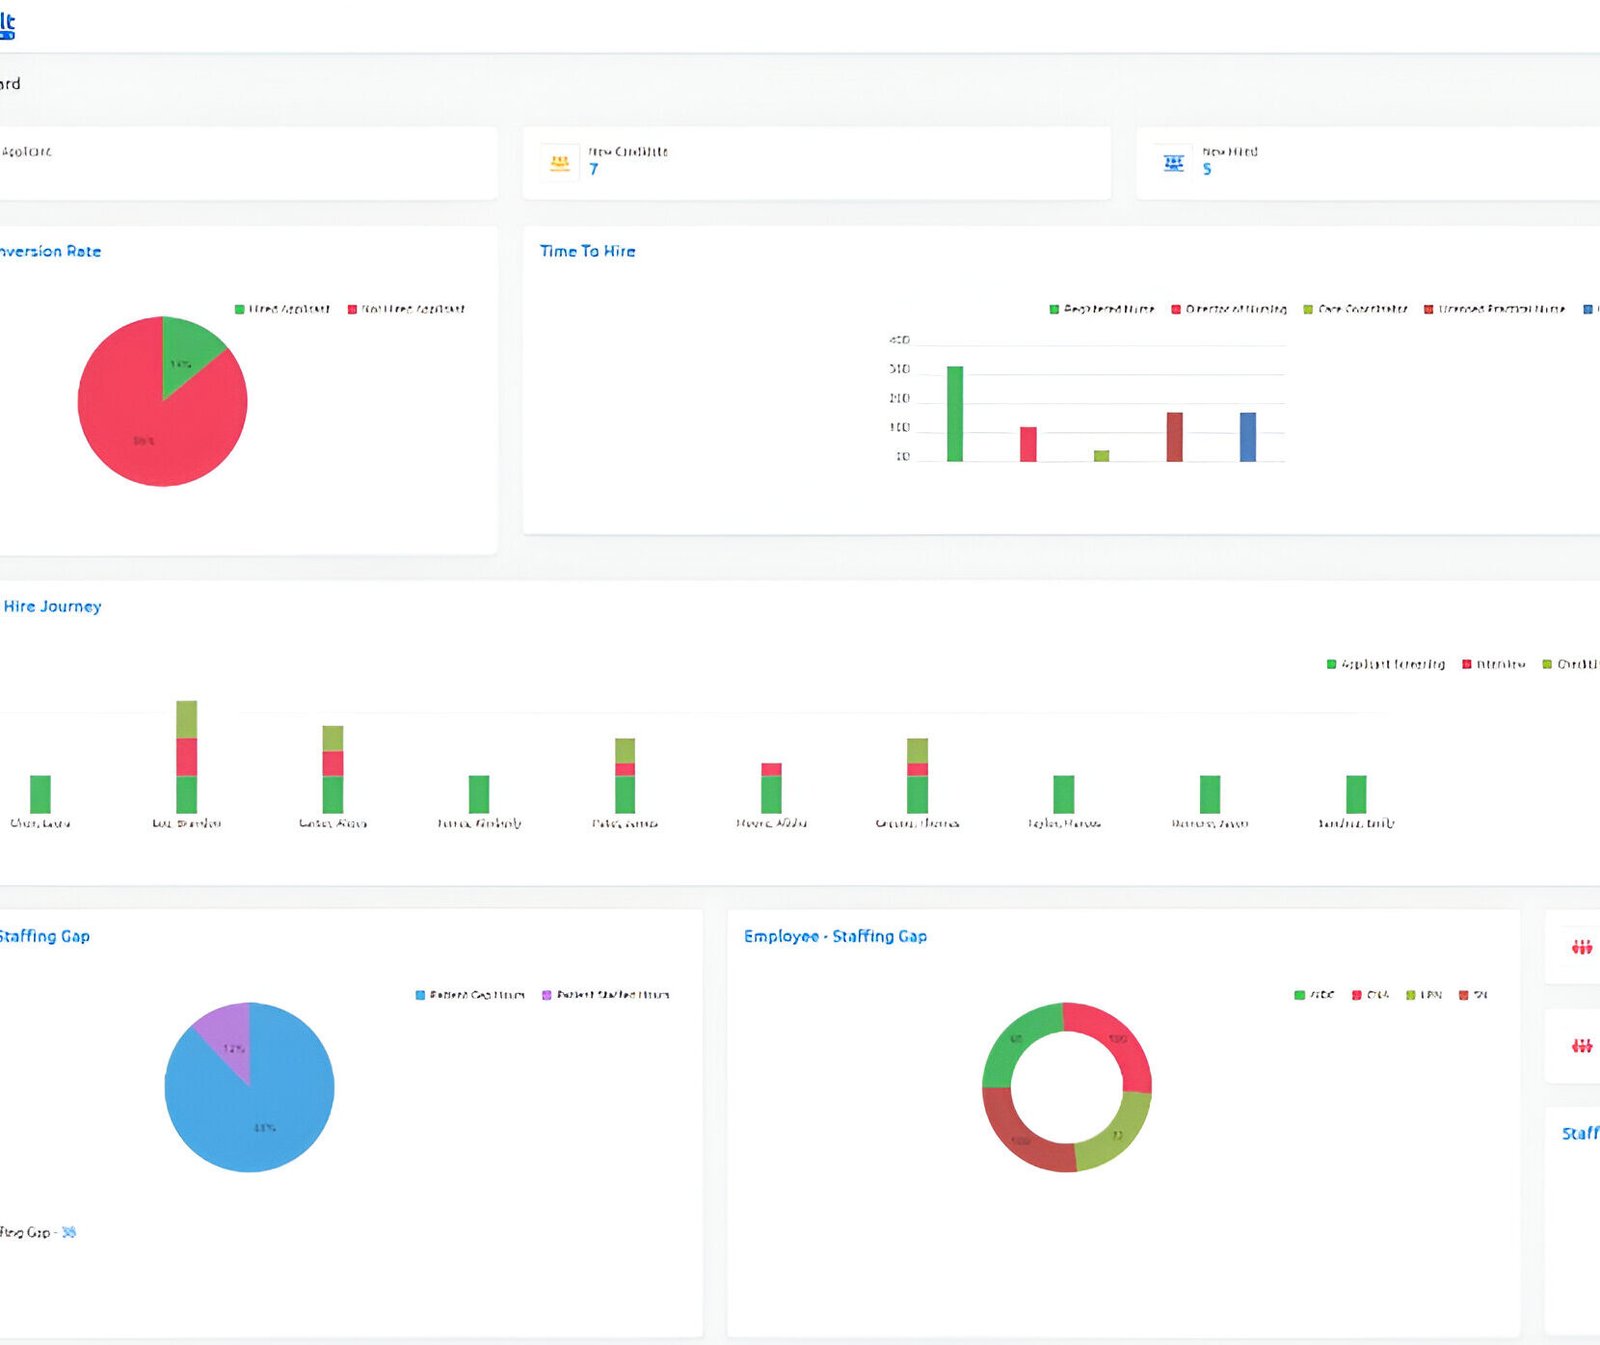Toggle Patient Gap Hours legend entry
The height and width of the screenshot is (1345, 1600).
tap(470, 995)
